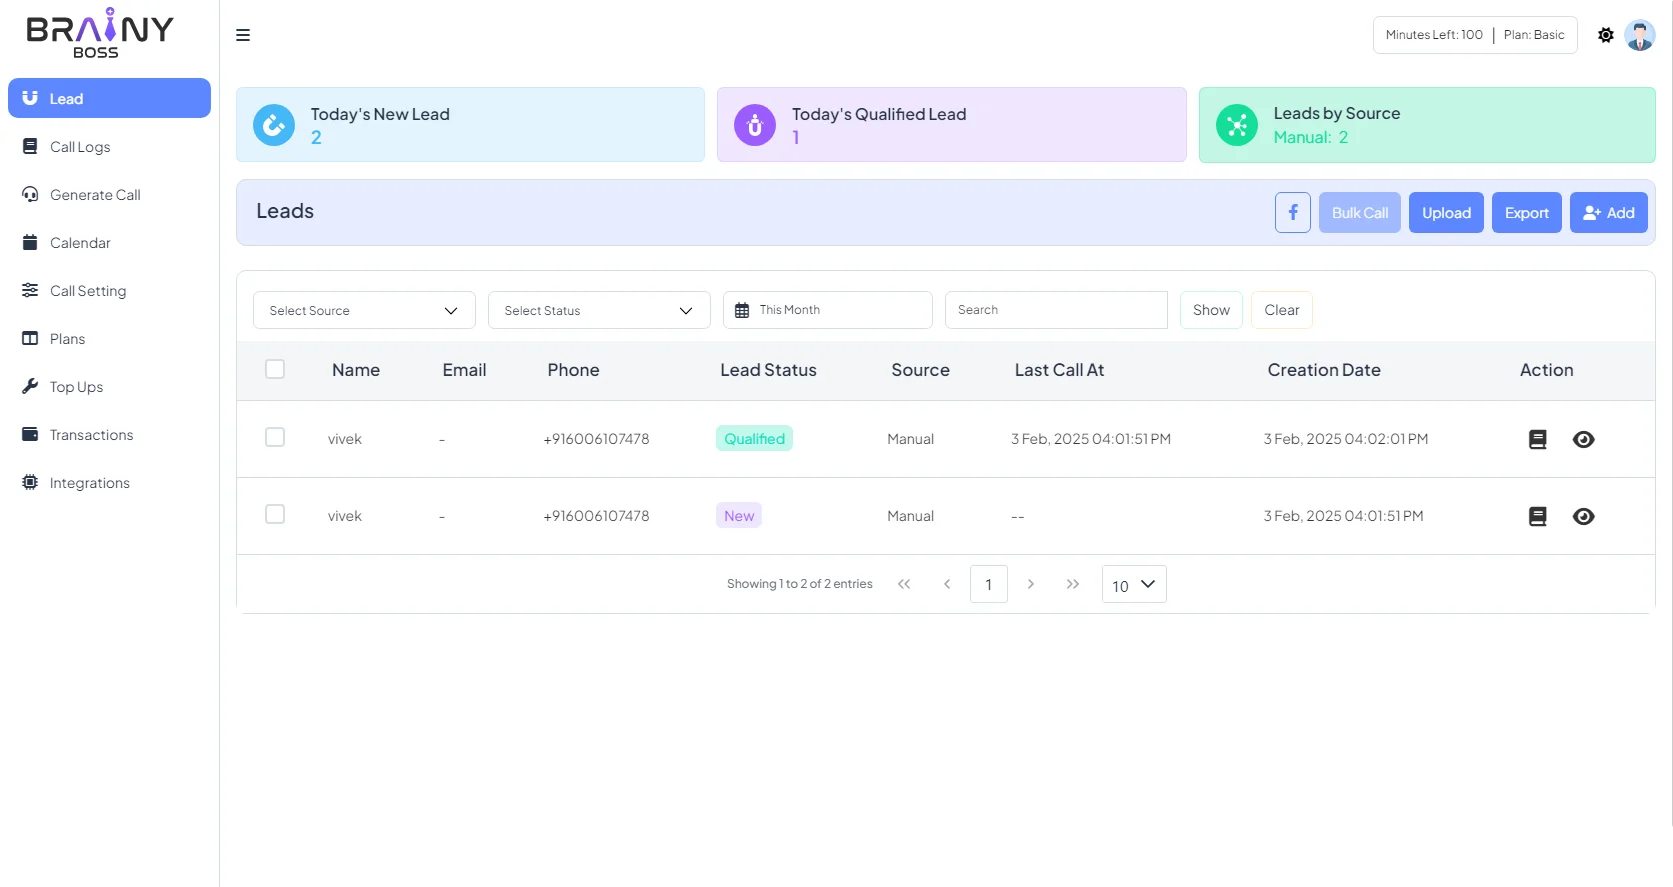Focus the Search input field
This screenshot has width=1673, height=887.
click(x=1056, y=310)
